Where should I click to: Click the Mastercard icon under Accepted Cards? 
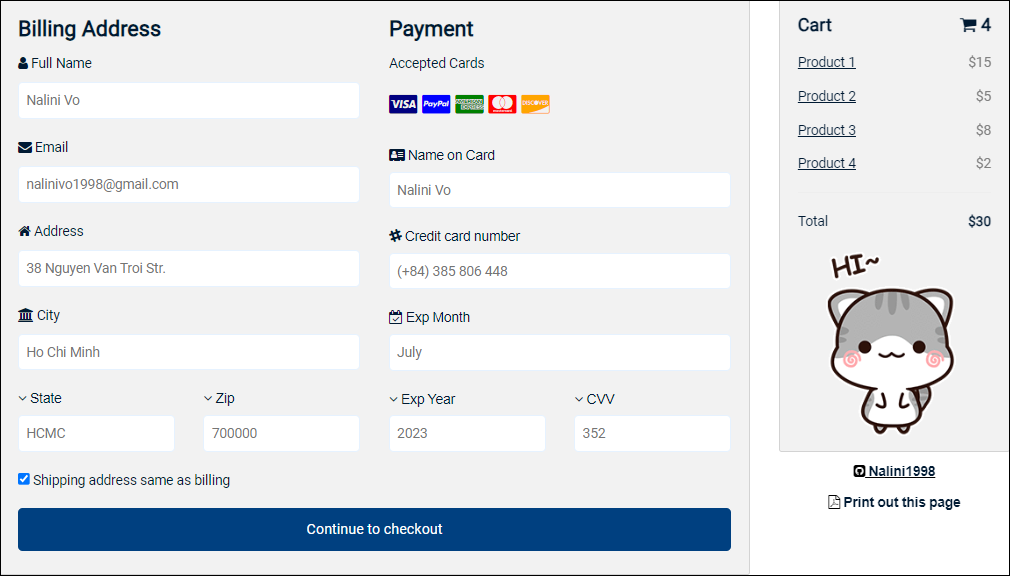[502, 103]
